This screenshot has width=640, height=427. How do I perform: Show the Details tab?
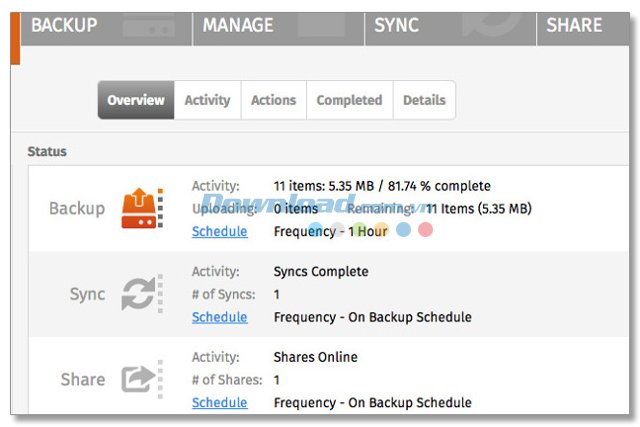point(424,100)
